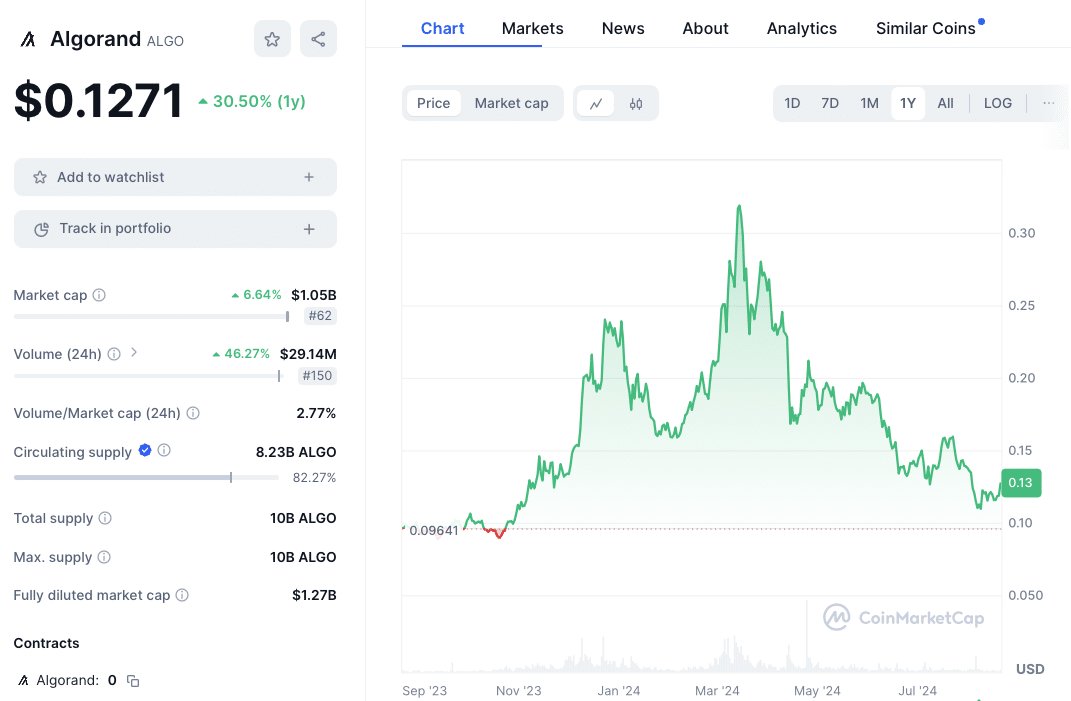Click the 0.09641 starting price label
Viewport: 1071px width, 701px height.
434,530
